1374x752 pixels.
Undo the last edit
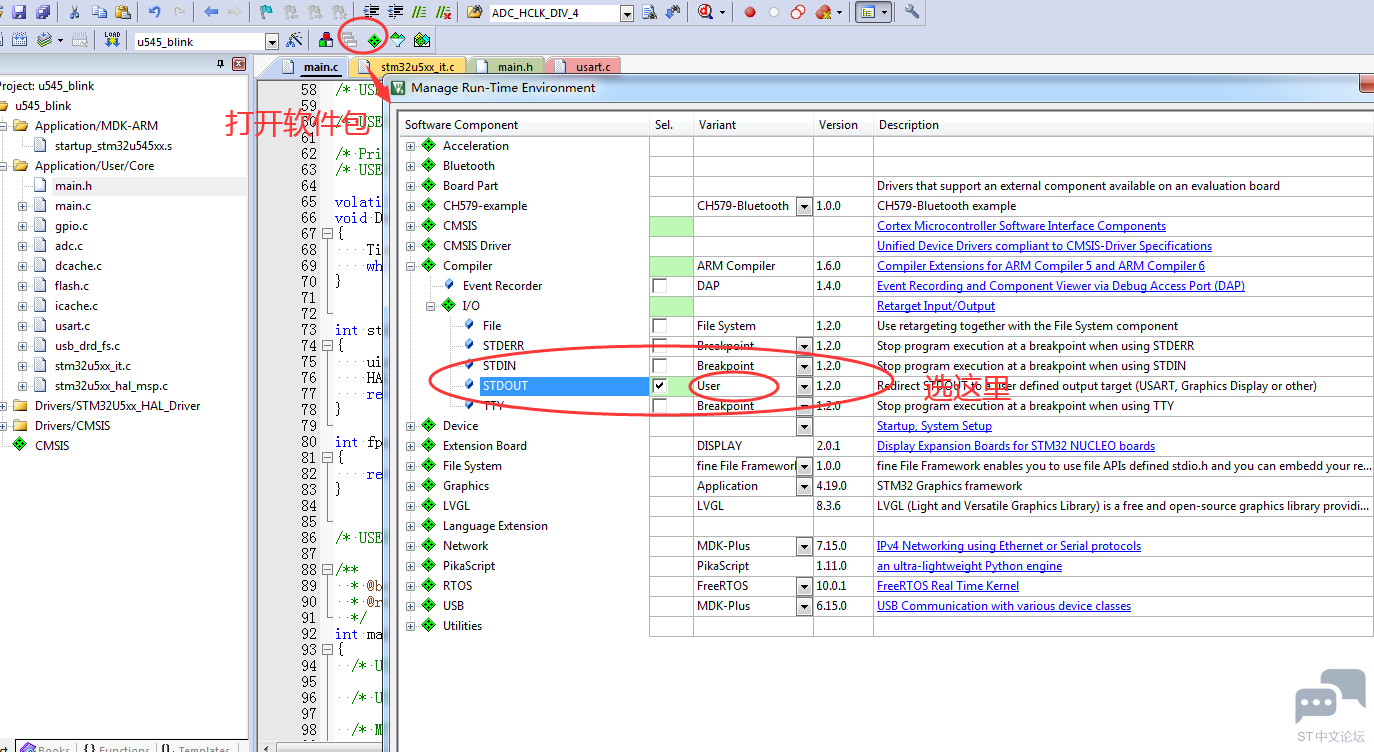tap(154, 12)
